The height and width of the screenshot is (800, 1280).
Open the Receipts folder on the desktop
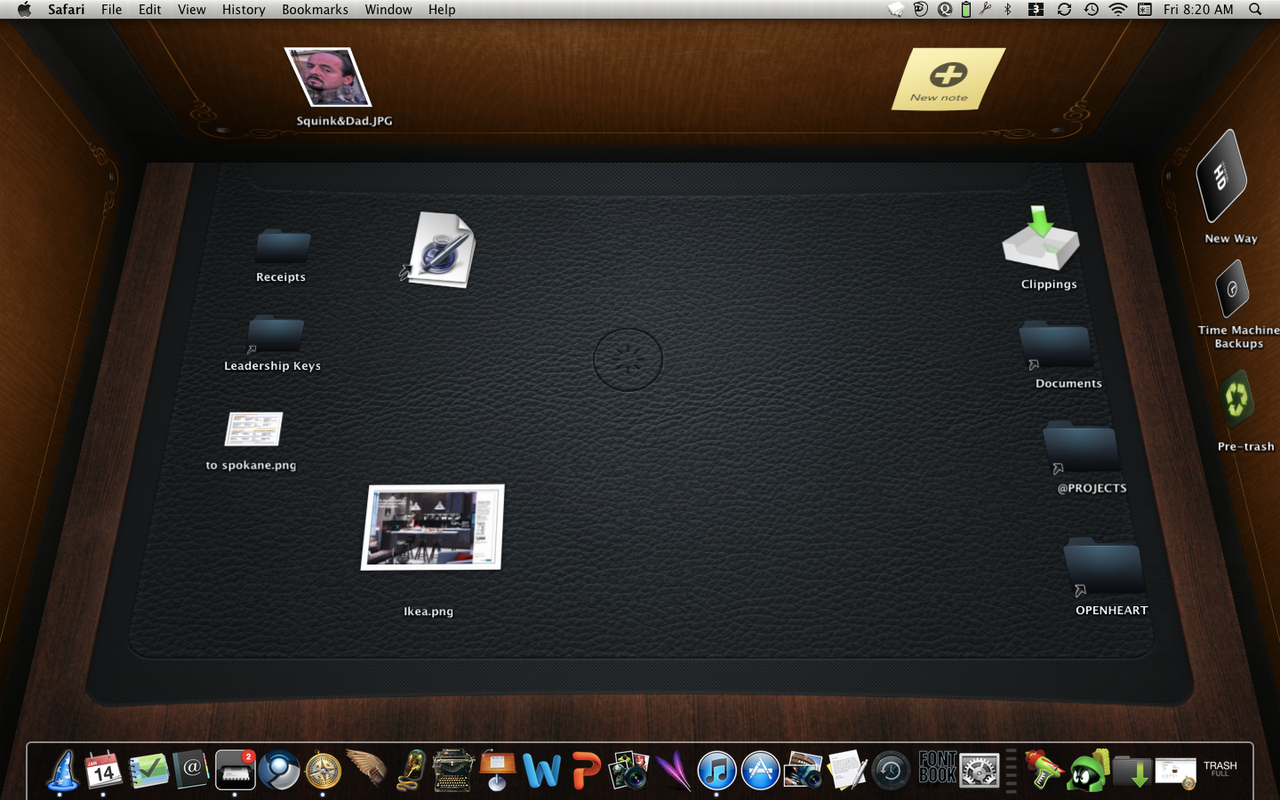[283, 247]
